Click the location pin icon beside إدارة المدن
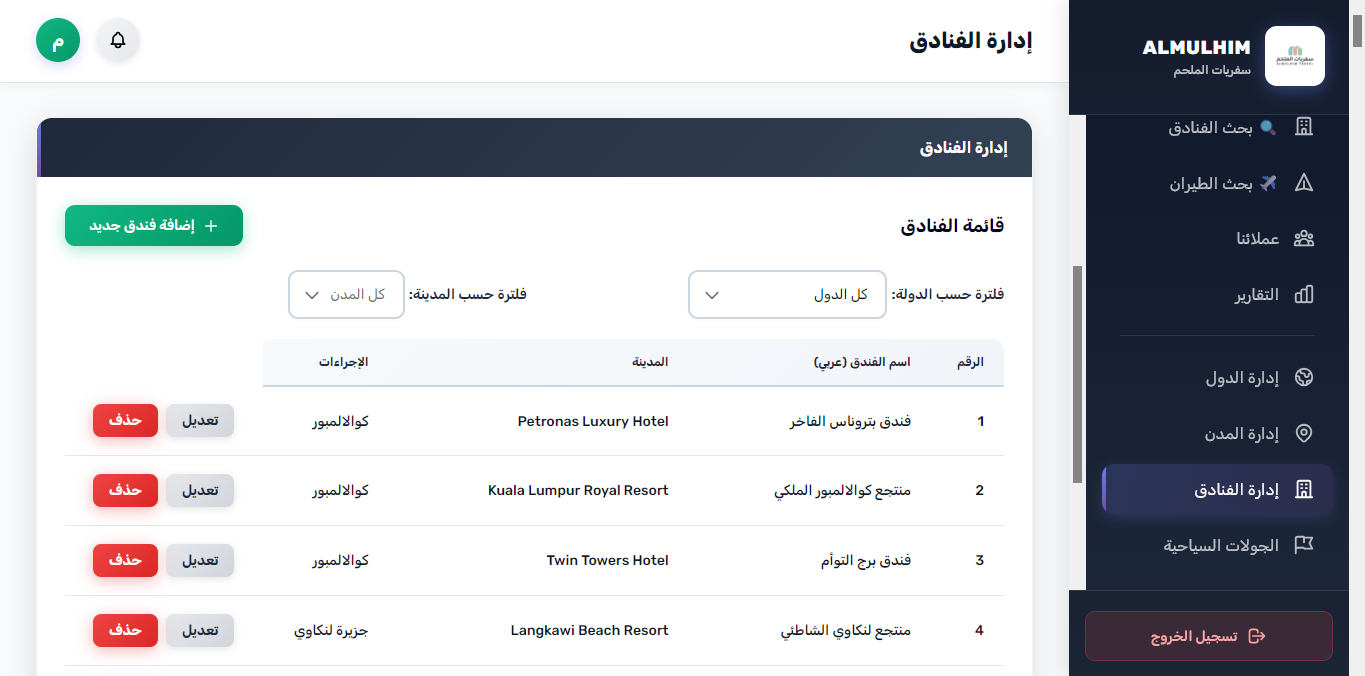Viewport: 1365px width, 676px height. (x=1303, y=434)
